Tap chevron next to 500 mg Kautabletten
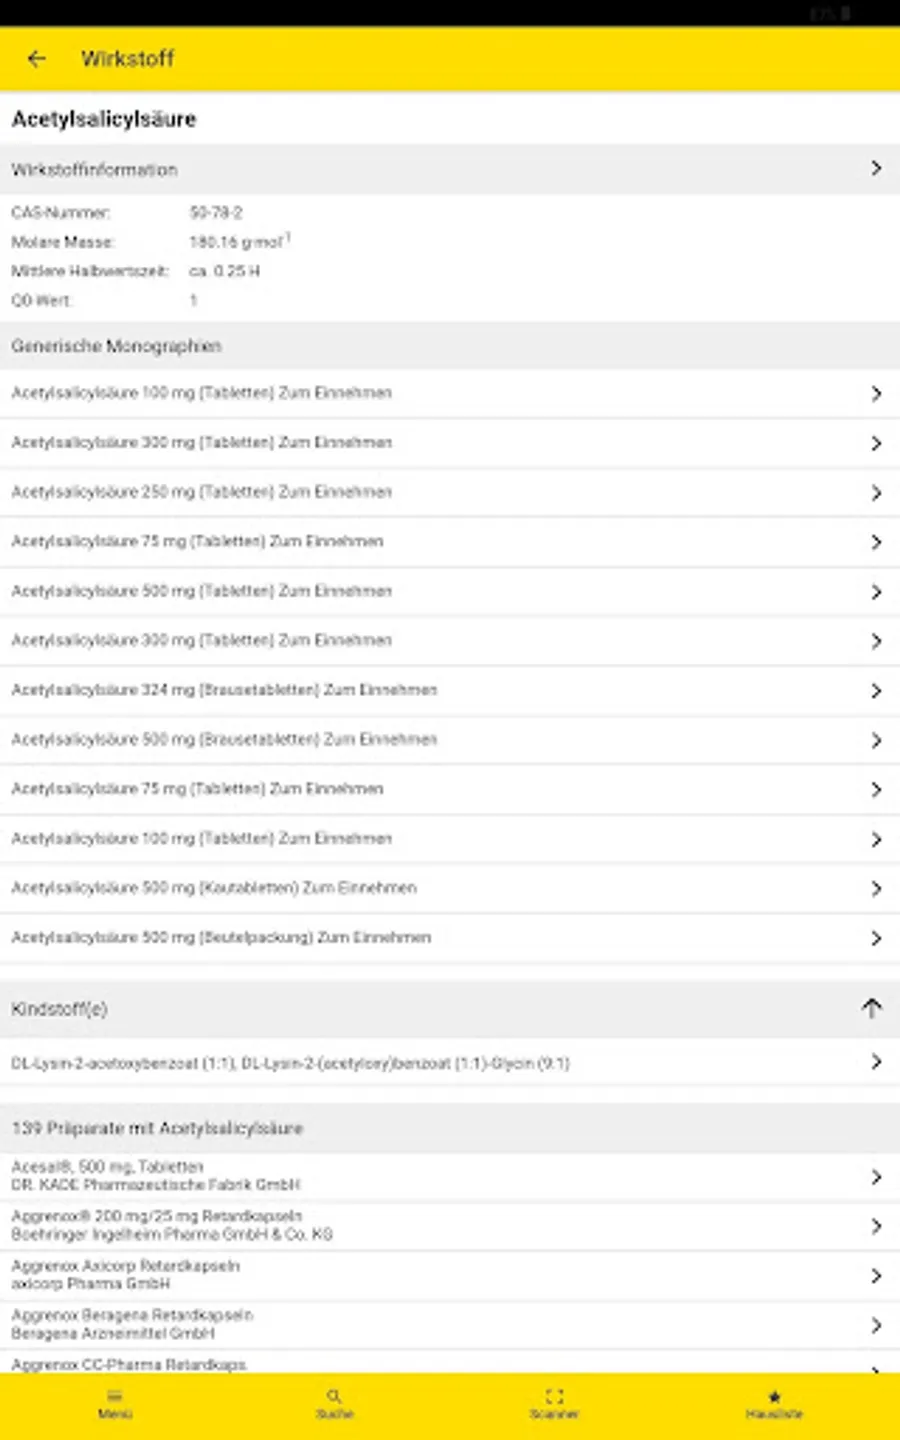This screenshot has width=900, height=1440. [876, 889]
